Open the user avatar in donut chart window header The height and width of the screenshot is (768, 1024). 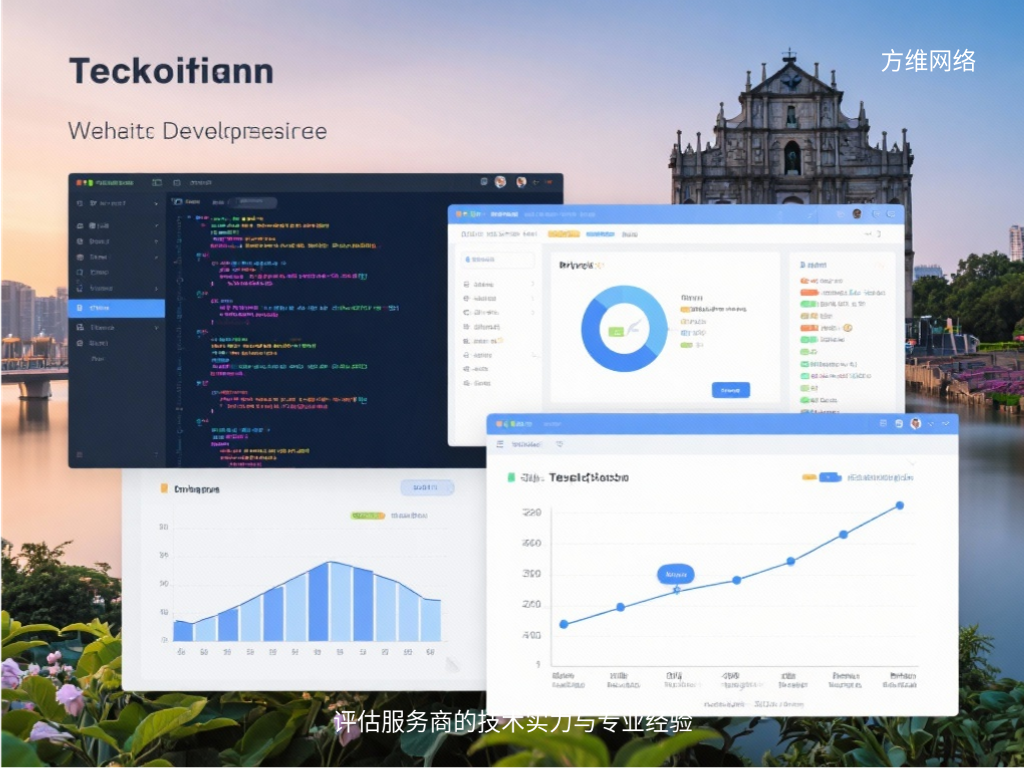[856, 214]
